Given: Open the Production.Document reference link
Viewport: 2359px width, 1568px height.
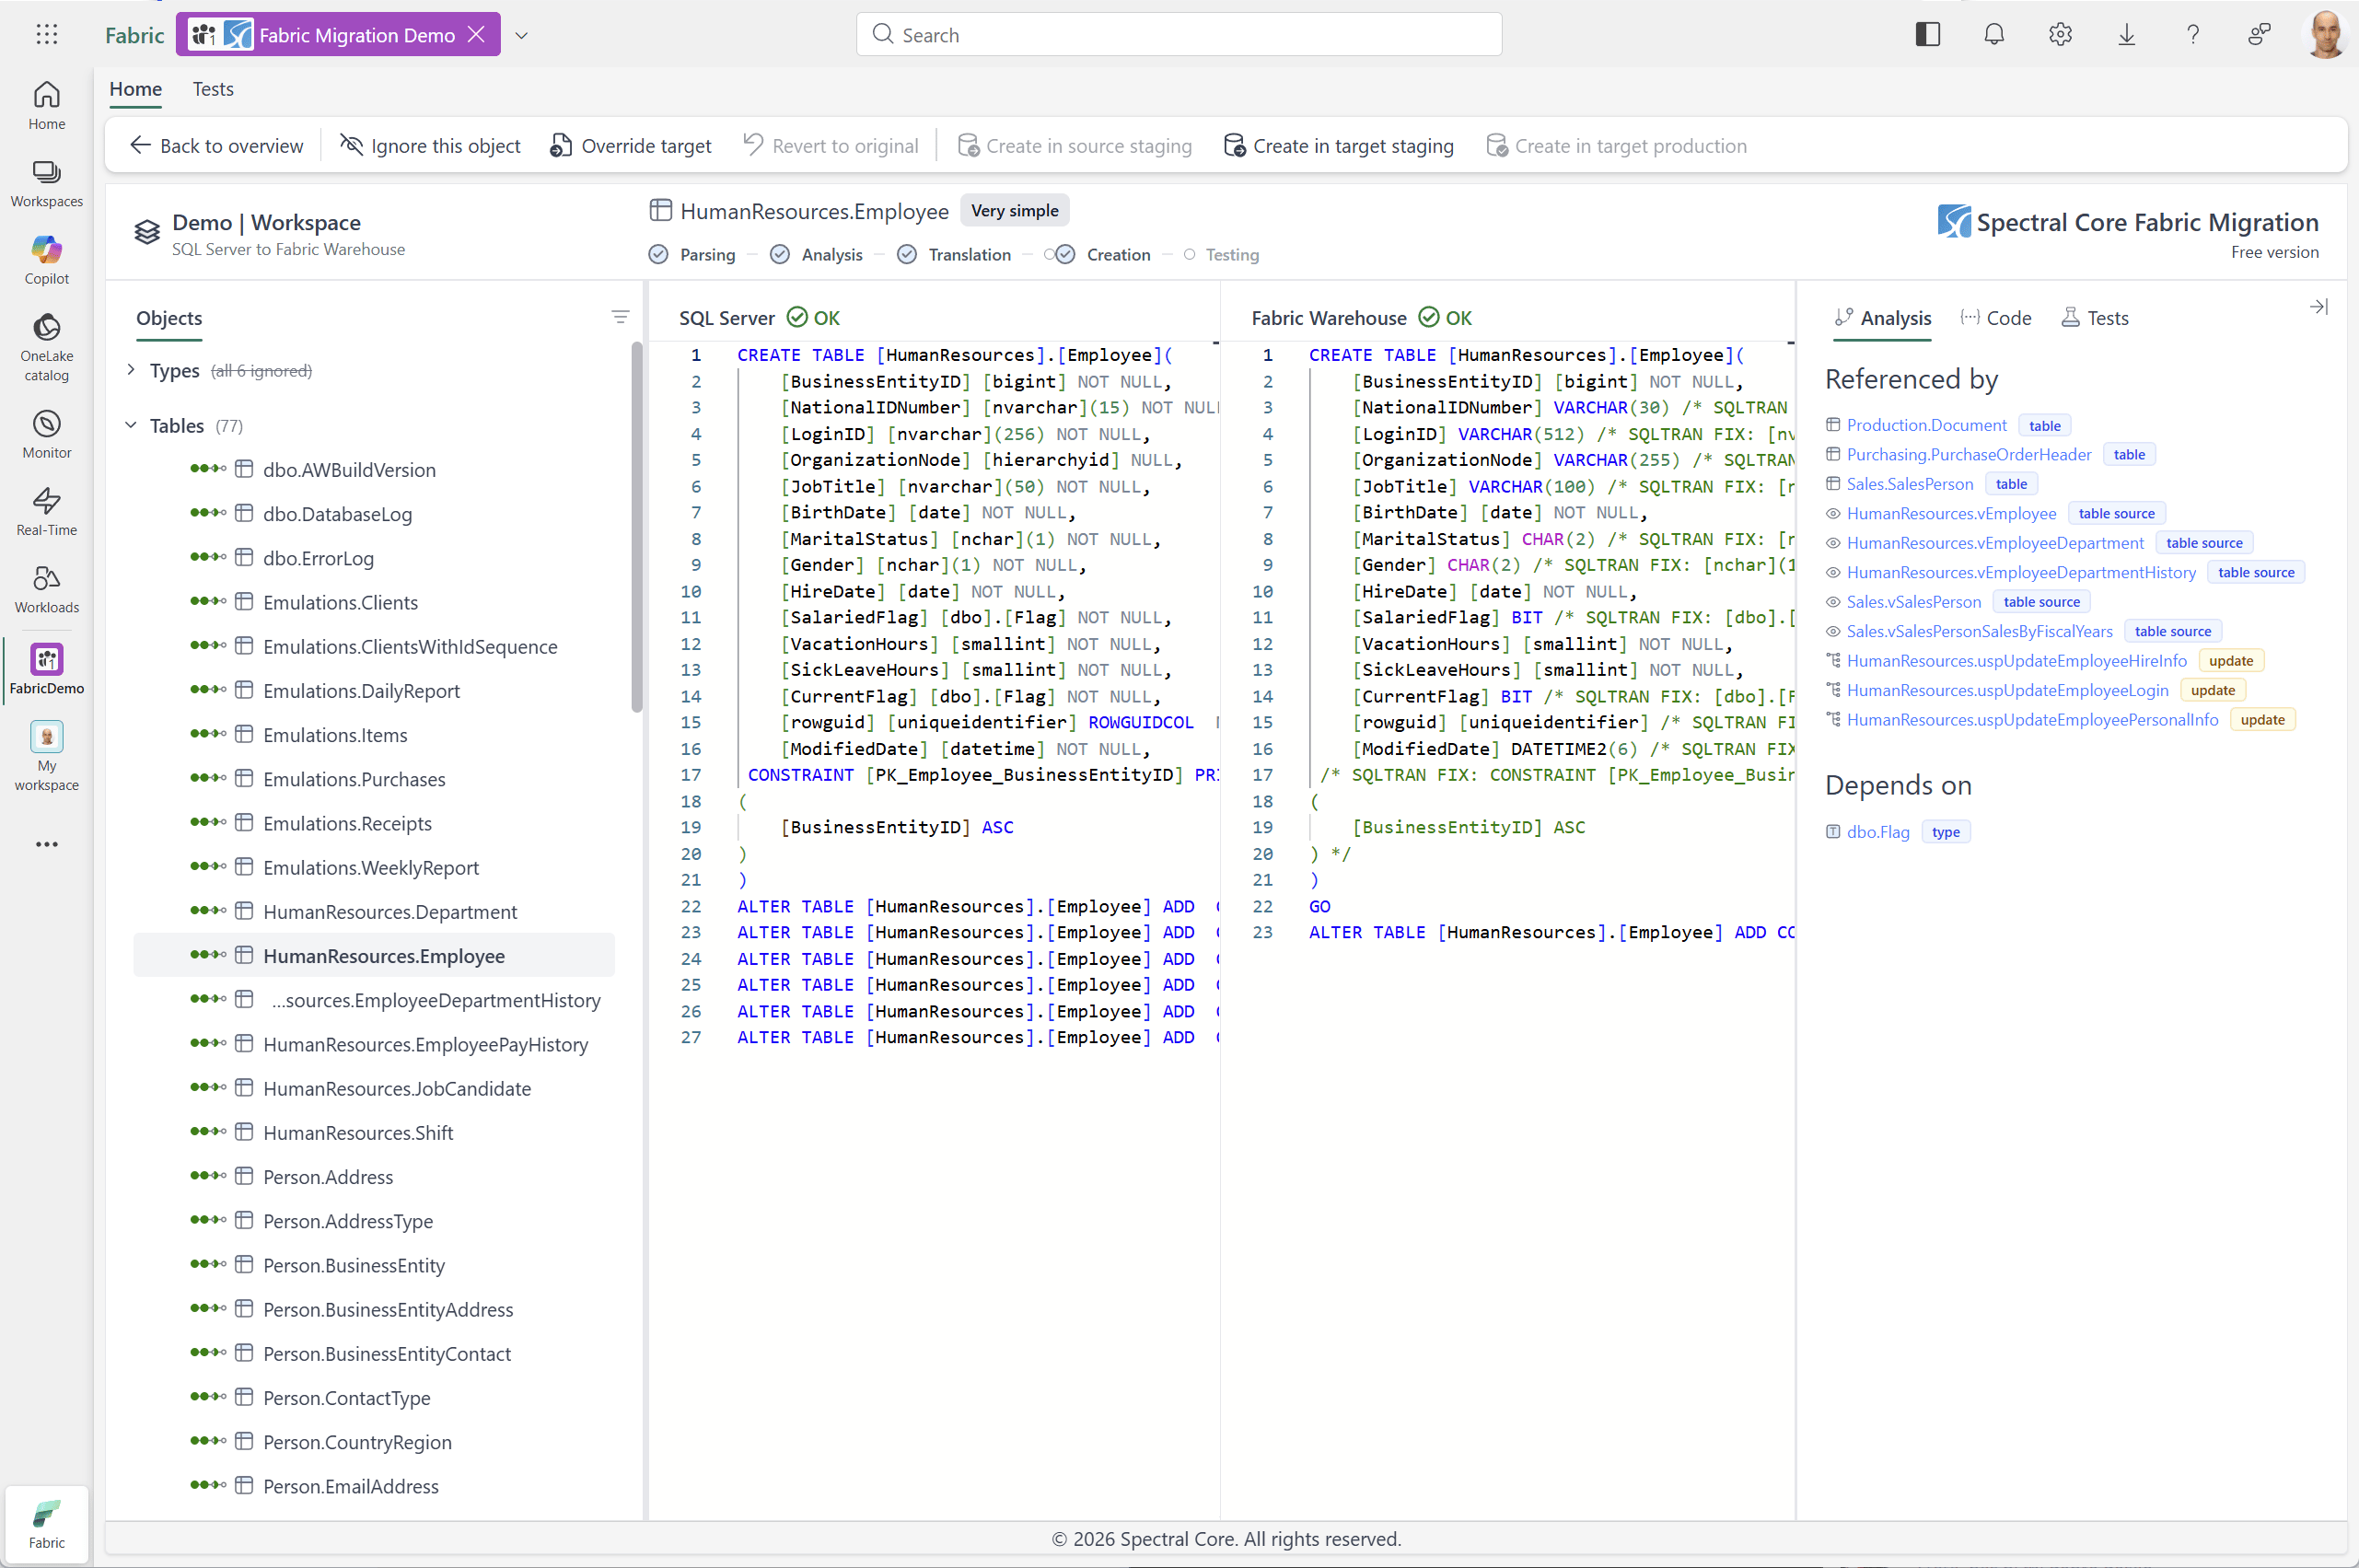Looking at the screenshot, I should click(x=1926, y=425).
